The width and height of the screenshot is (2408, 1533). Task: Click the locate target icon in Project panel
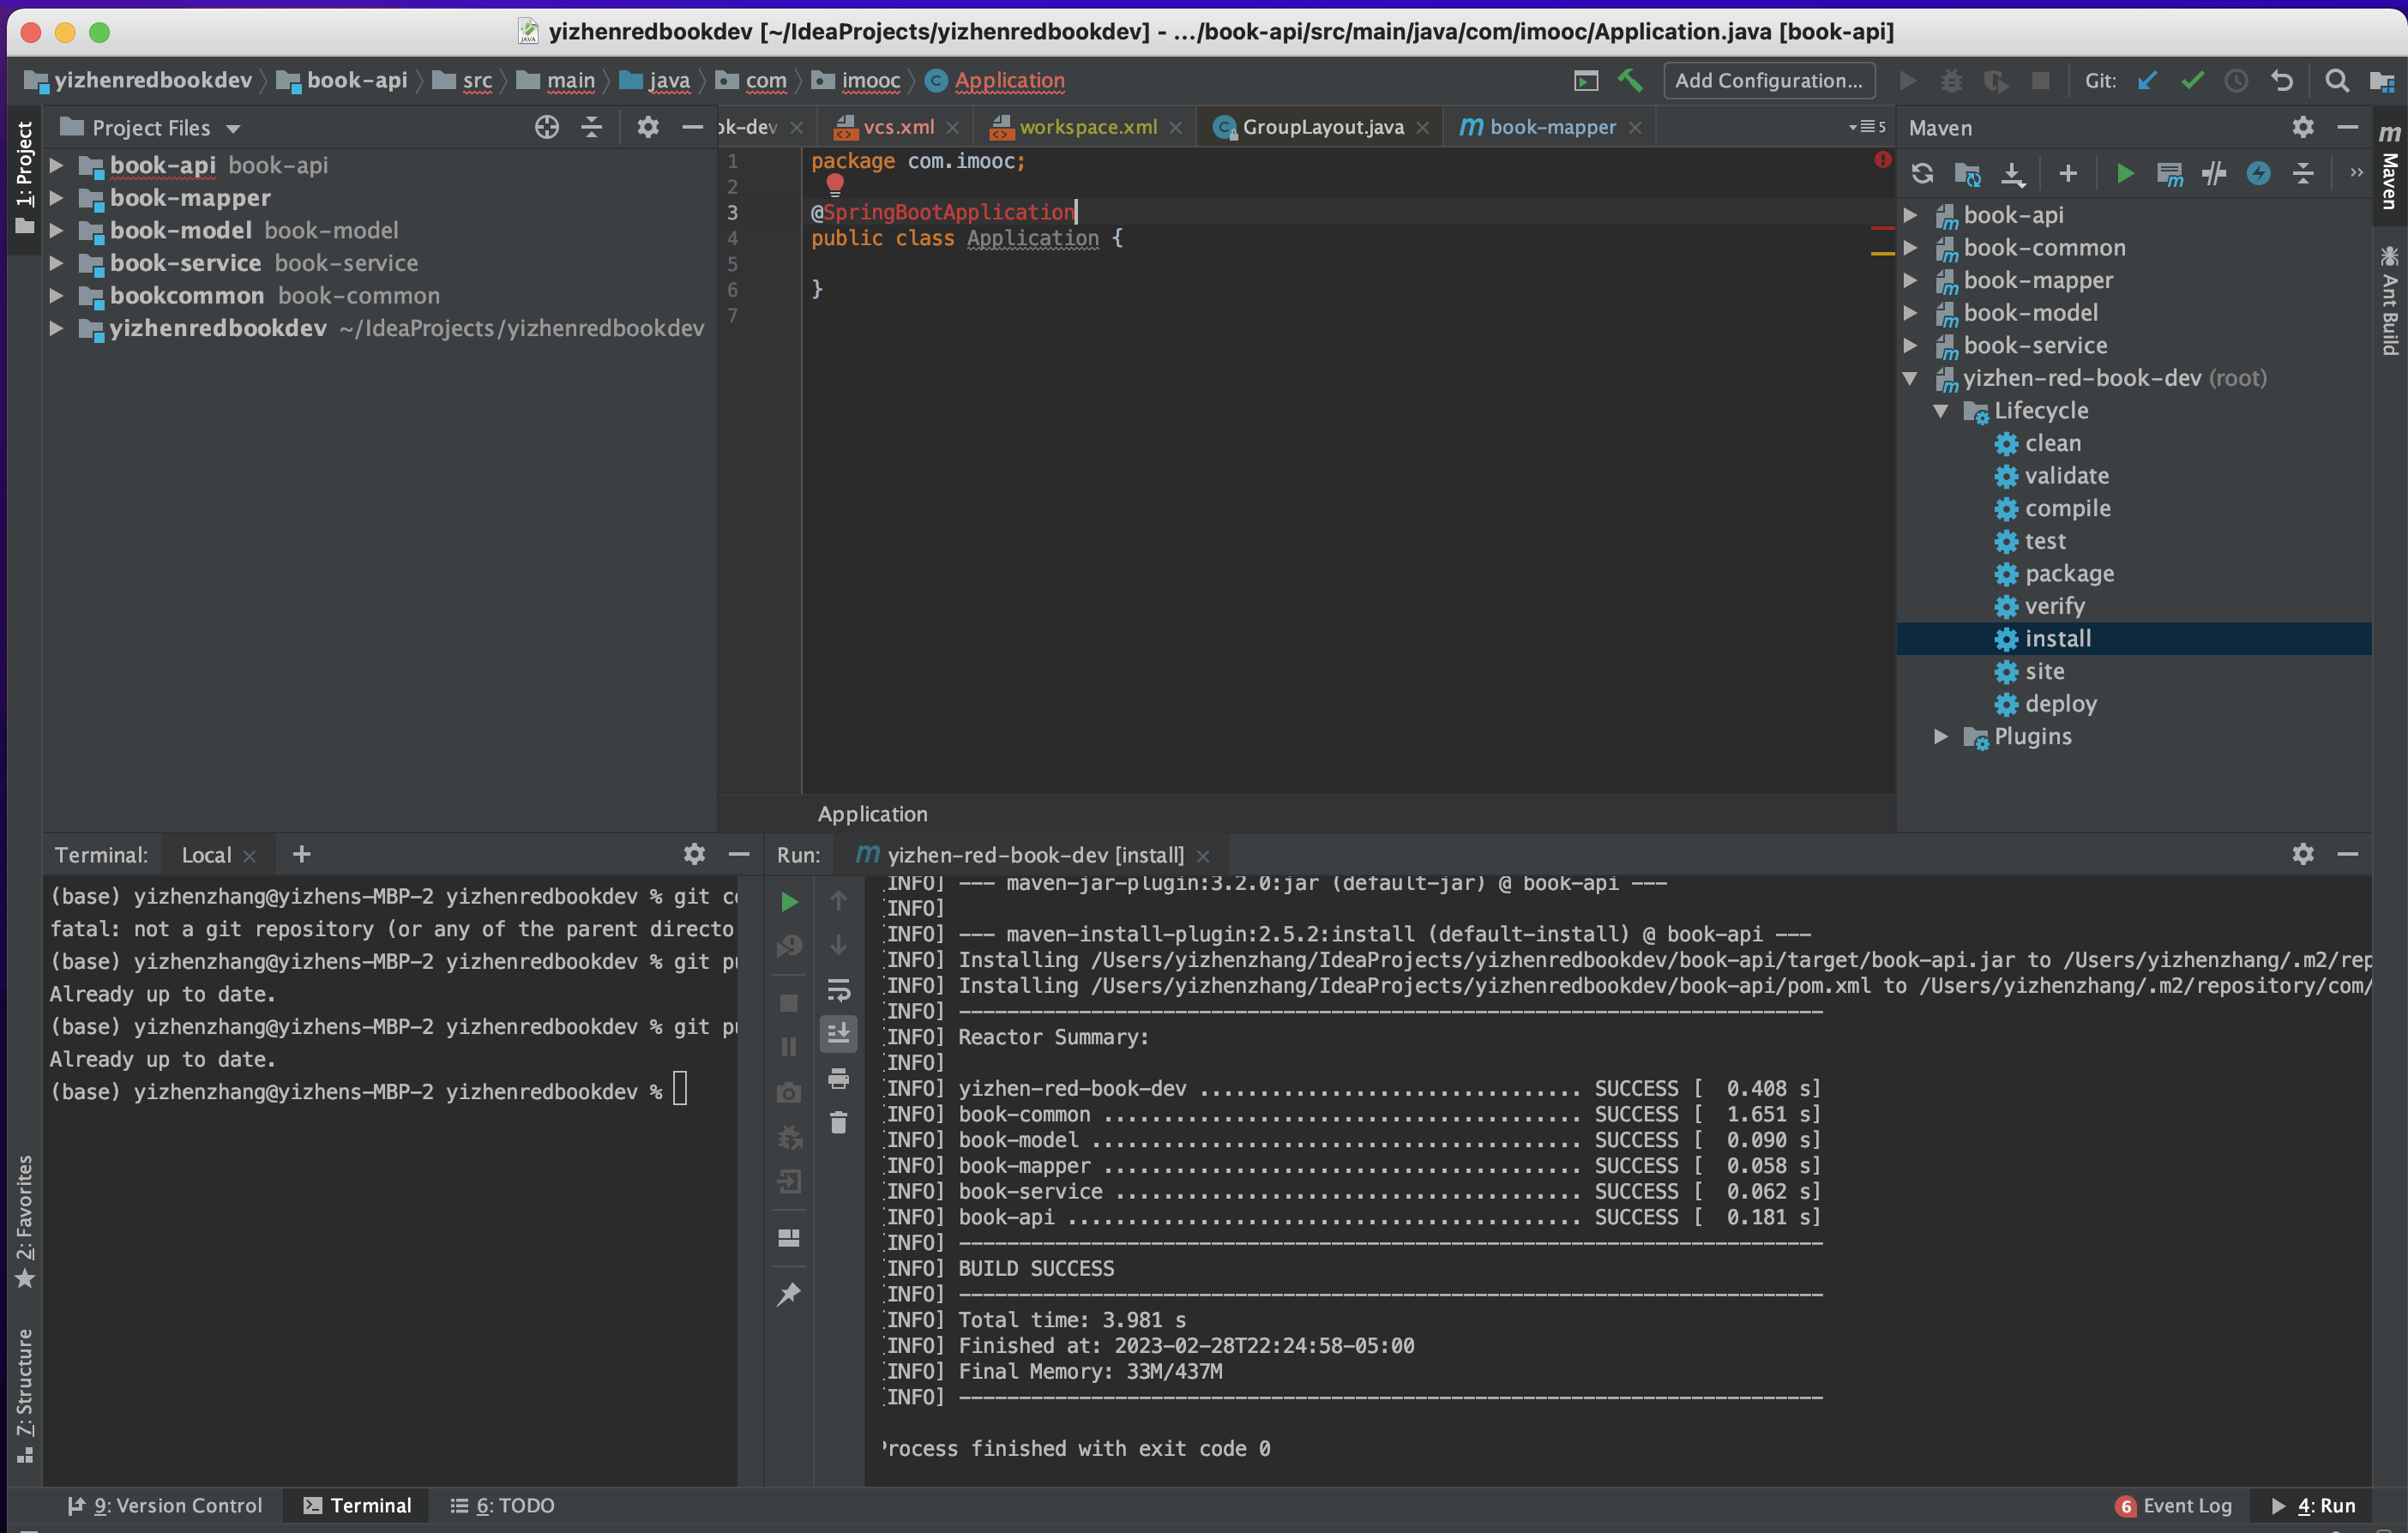(x=546, y=128)
